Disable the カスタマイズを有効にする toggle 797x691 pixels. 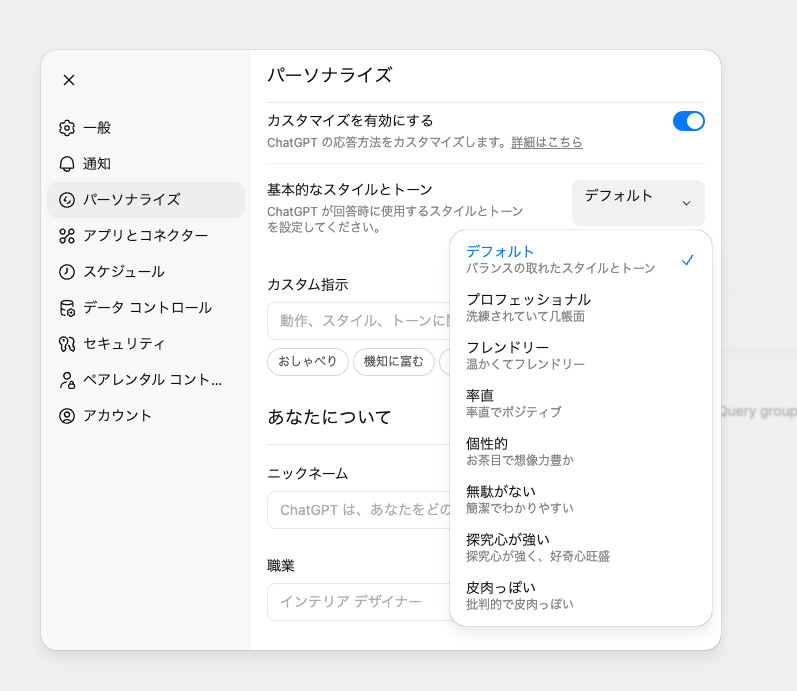(x=688, y=121)
